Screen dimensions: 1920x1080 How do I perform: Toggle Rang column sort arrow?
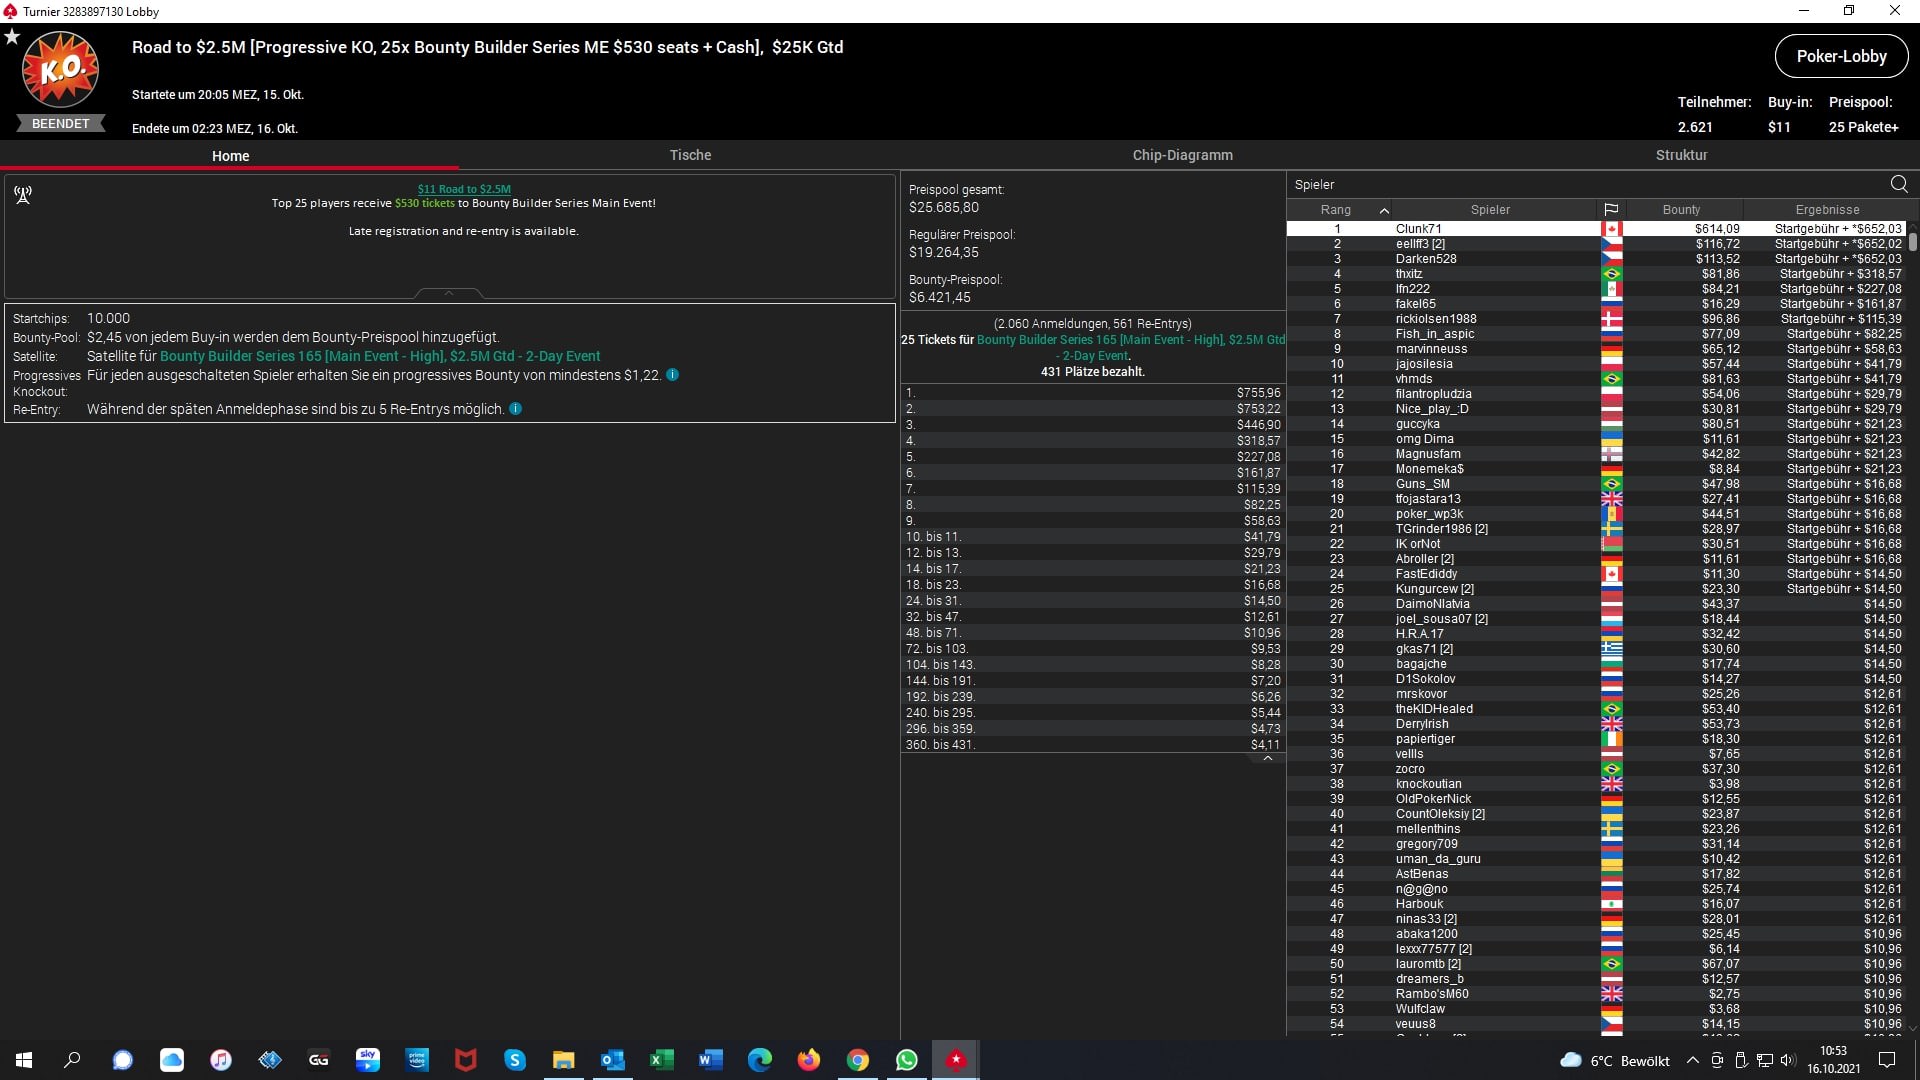pos(1384,210)
